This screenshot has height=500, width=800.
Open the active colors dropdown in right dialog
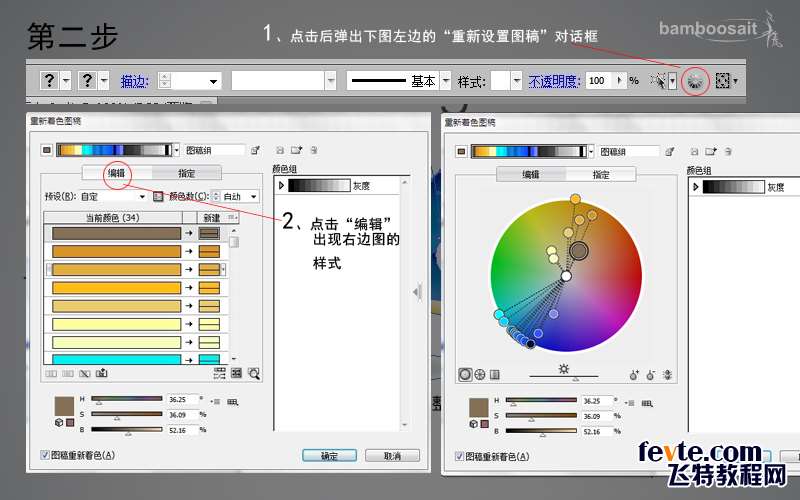pyautogui.click(x=591, y=152)
